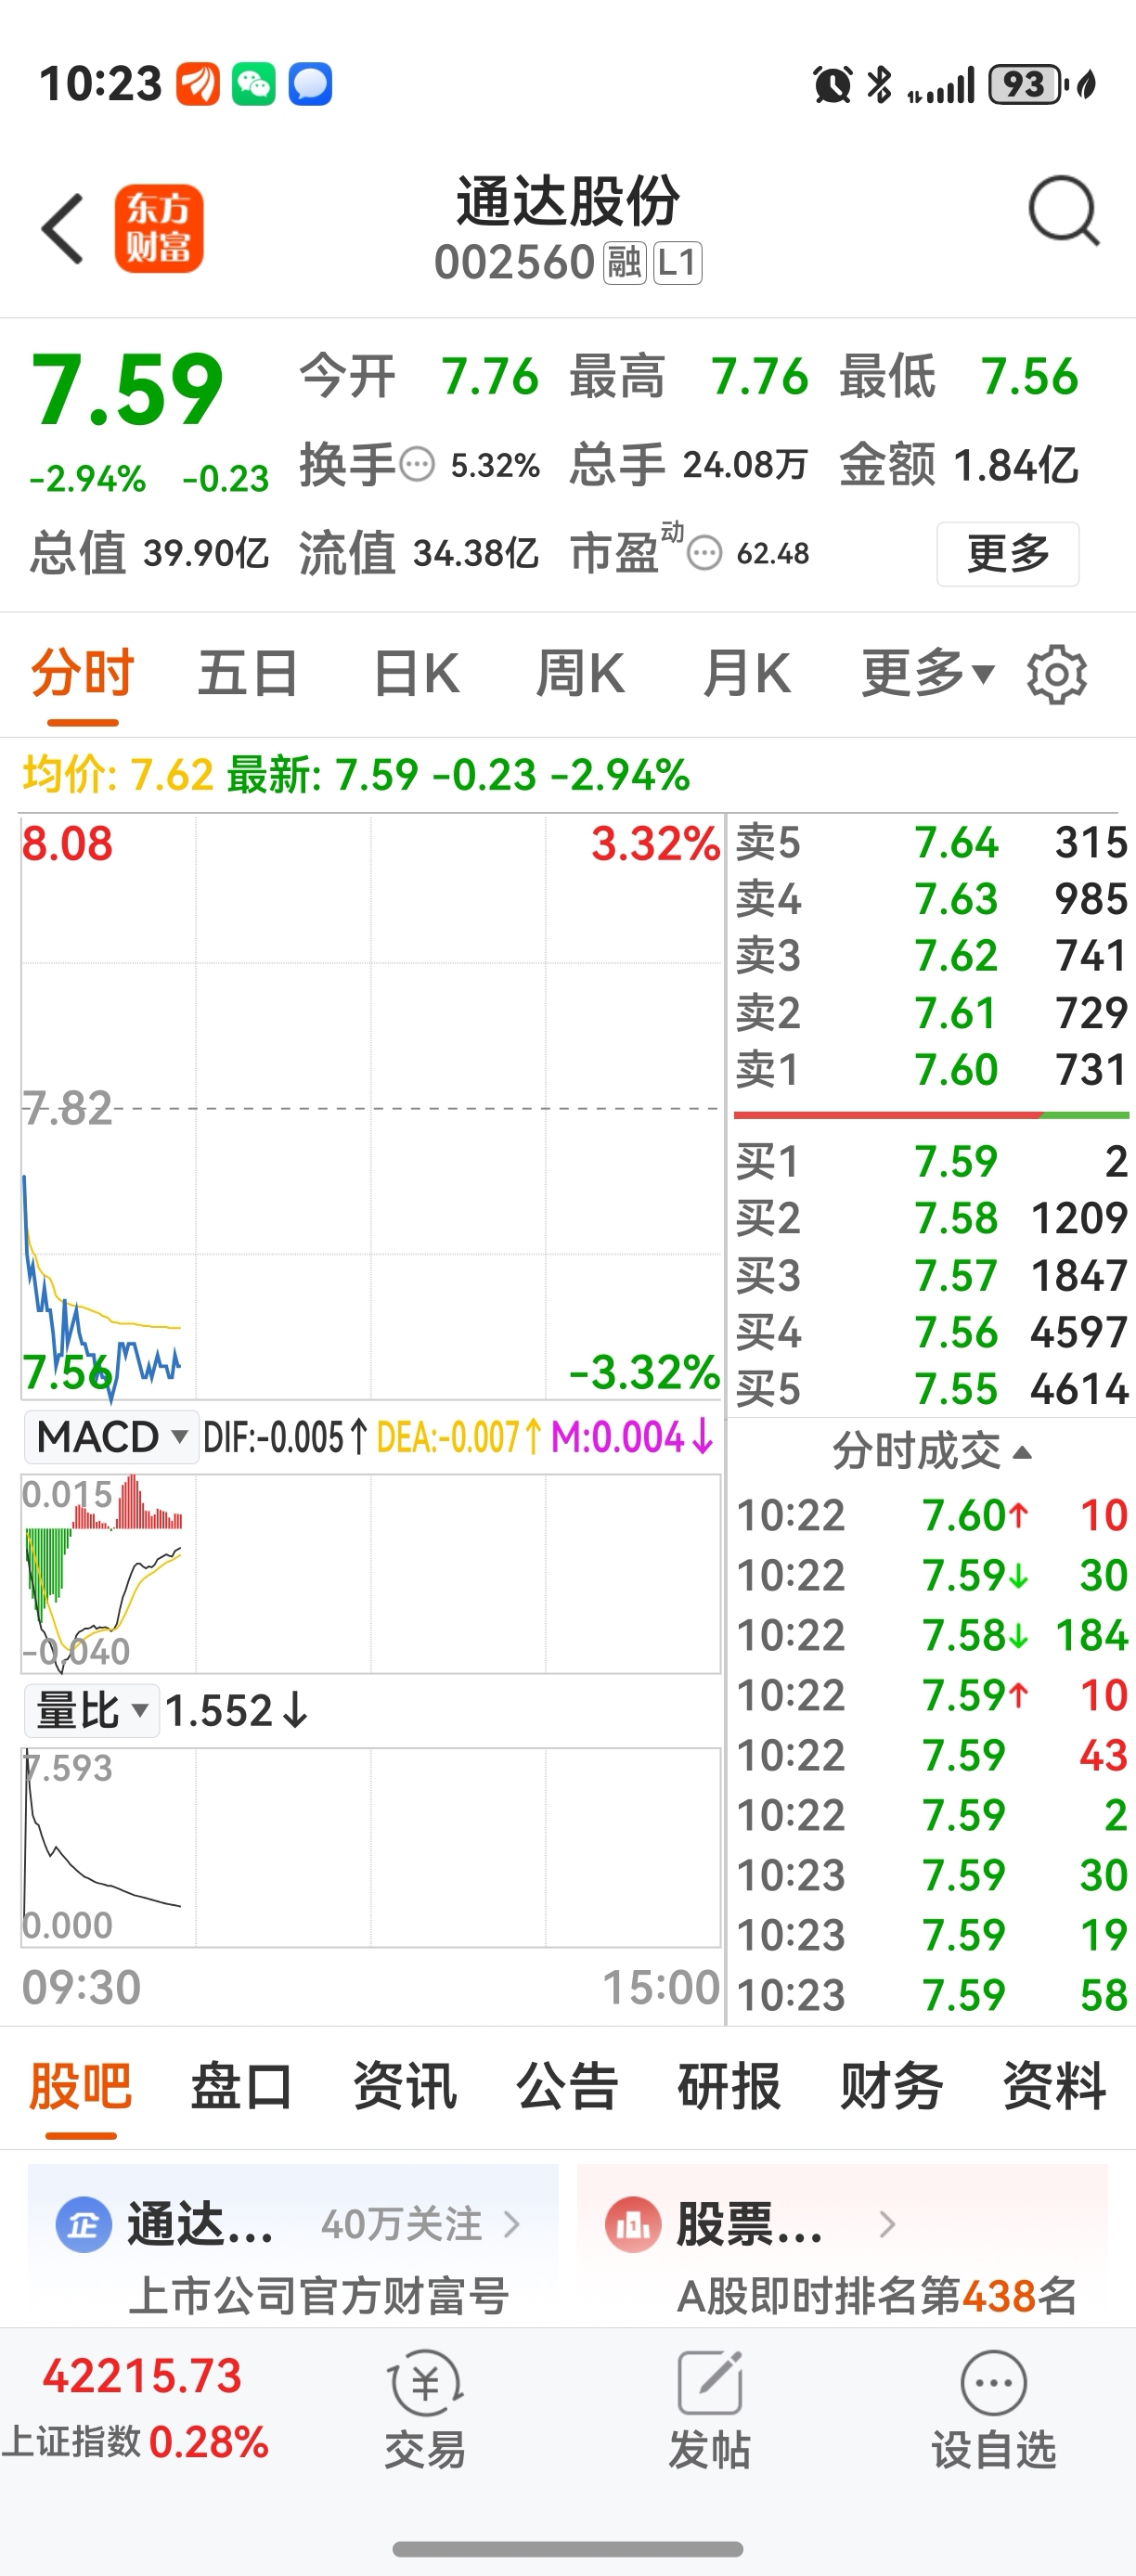
Task: Tap the 换手 info bubble icon
Action: pos(417,465)
